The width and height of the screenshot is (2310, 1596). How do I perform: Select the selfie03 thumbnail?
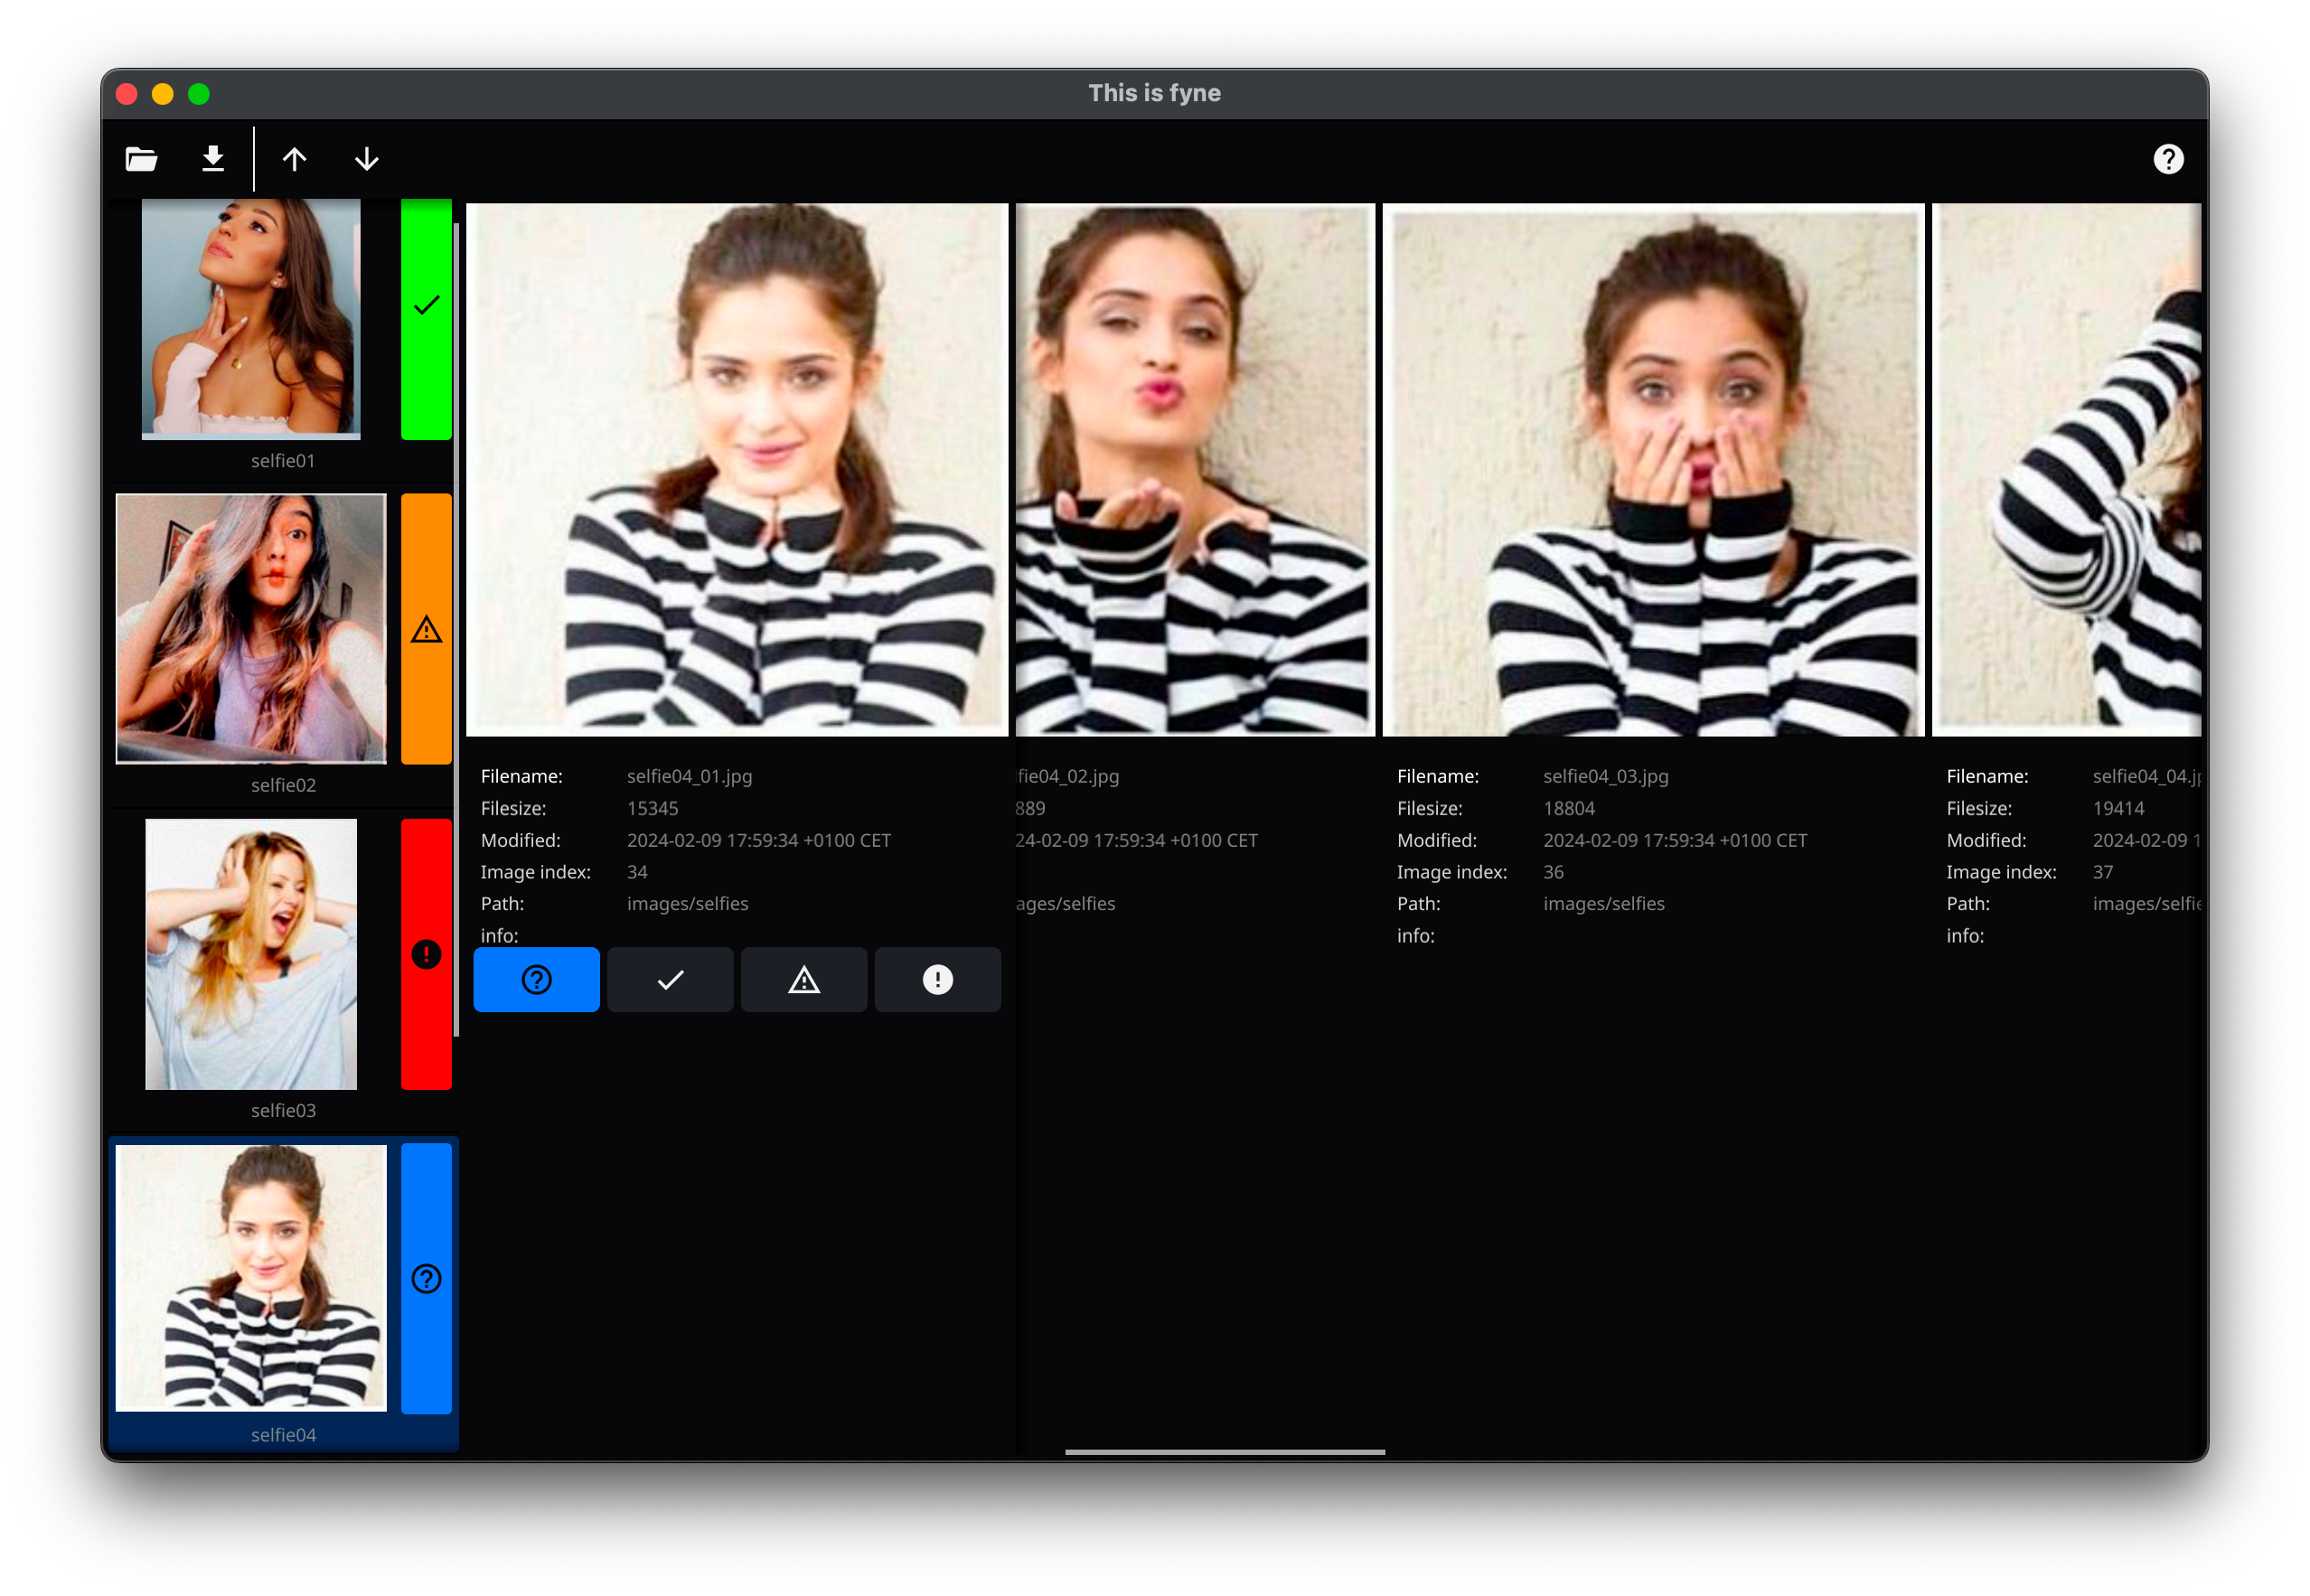pyautogui.click(x=251, y=954)
